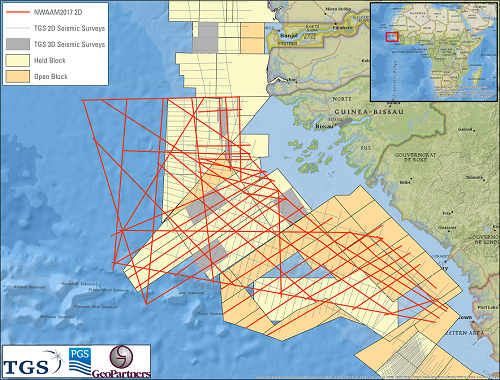Click the Gouvernorat de Boke label
The height and width of the screenshot is (380, 500).
pyautogui.click(x=415, y=157)
